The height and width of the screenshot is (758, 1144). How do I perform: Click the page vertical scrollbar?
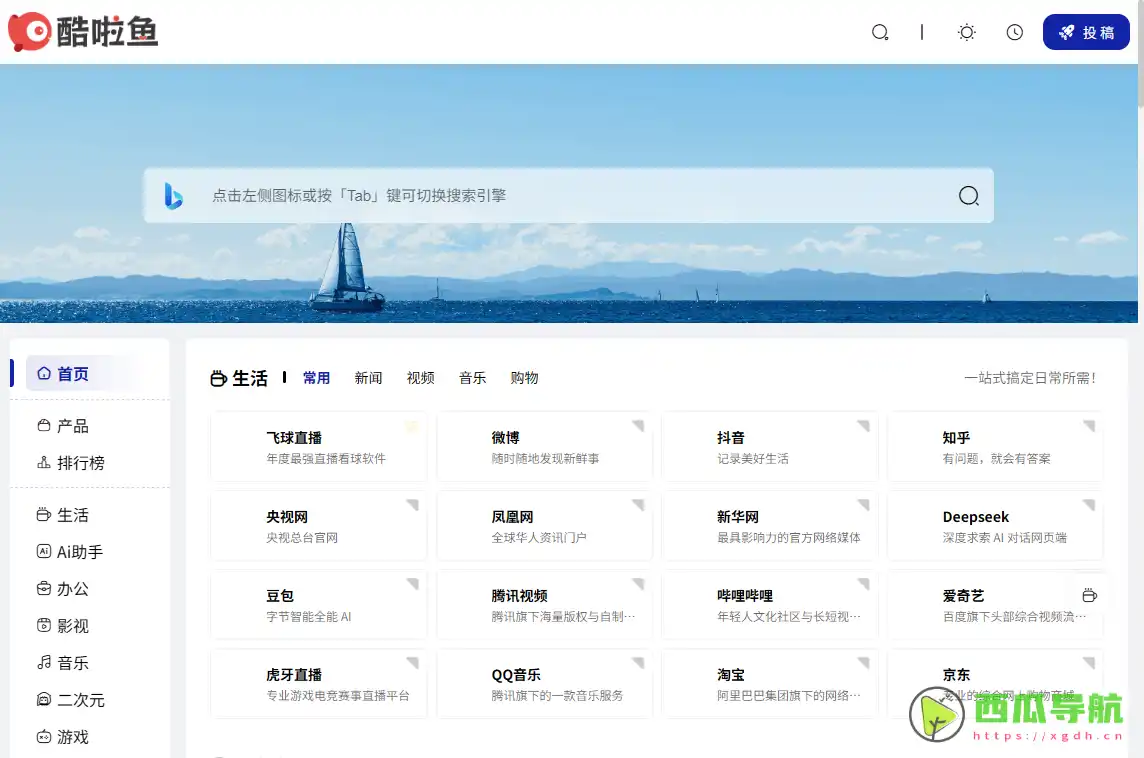tap(1140, 55)
